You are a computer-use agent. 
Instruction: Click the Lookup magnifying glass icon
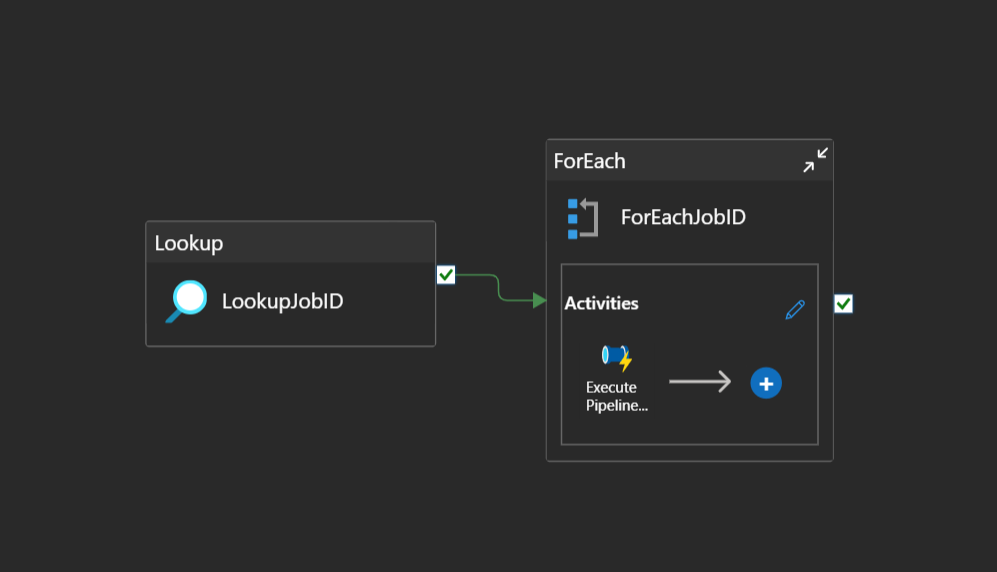(186, 301)
